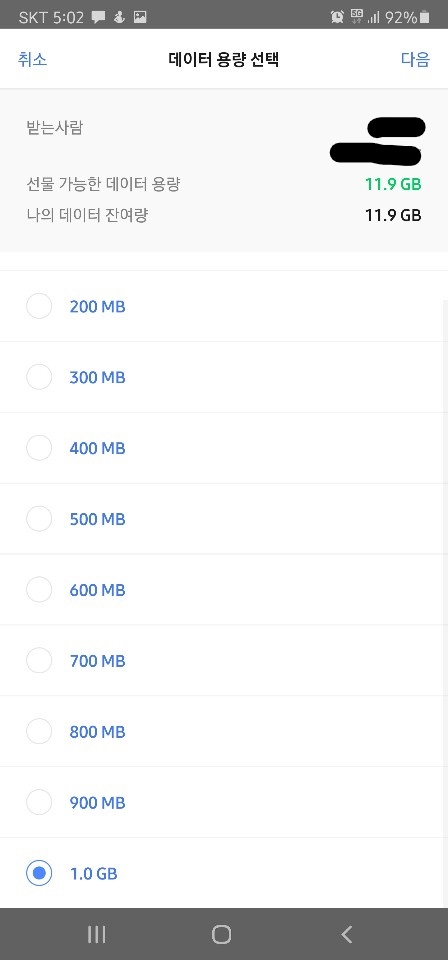Tap the battery icon in status bar
Image resolution: width=448 pixels, height=960 pixels.
click(x=425, y=18)
